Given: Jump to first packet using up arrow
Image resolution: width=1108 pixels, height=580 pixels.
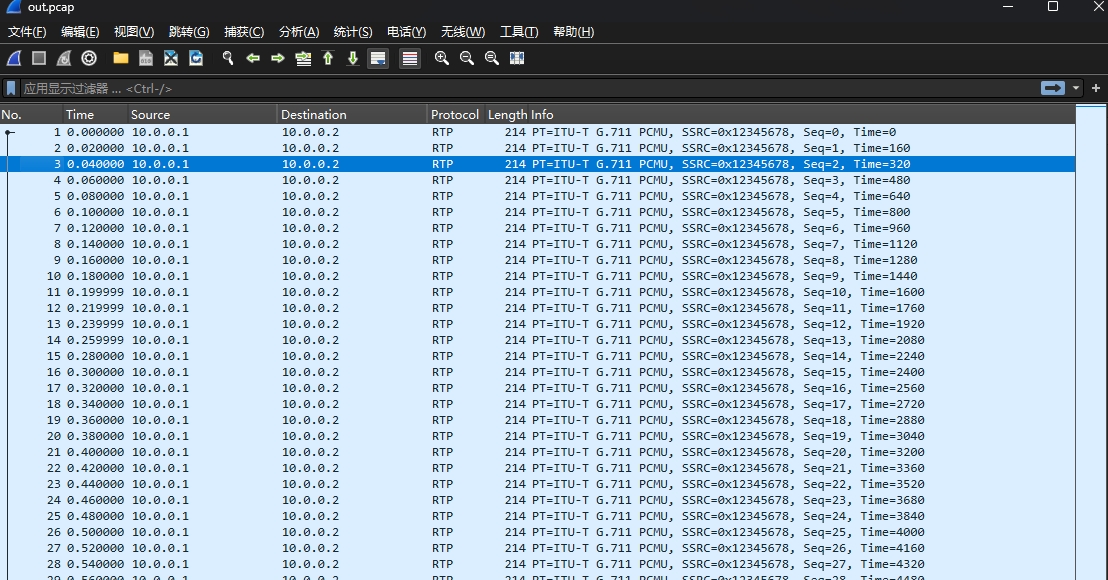Looking at the screenshot, I should coord(328,59).
